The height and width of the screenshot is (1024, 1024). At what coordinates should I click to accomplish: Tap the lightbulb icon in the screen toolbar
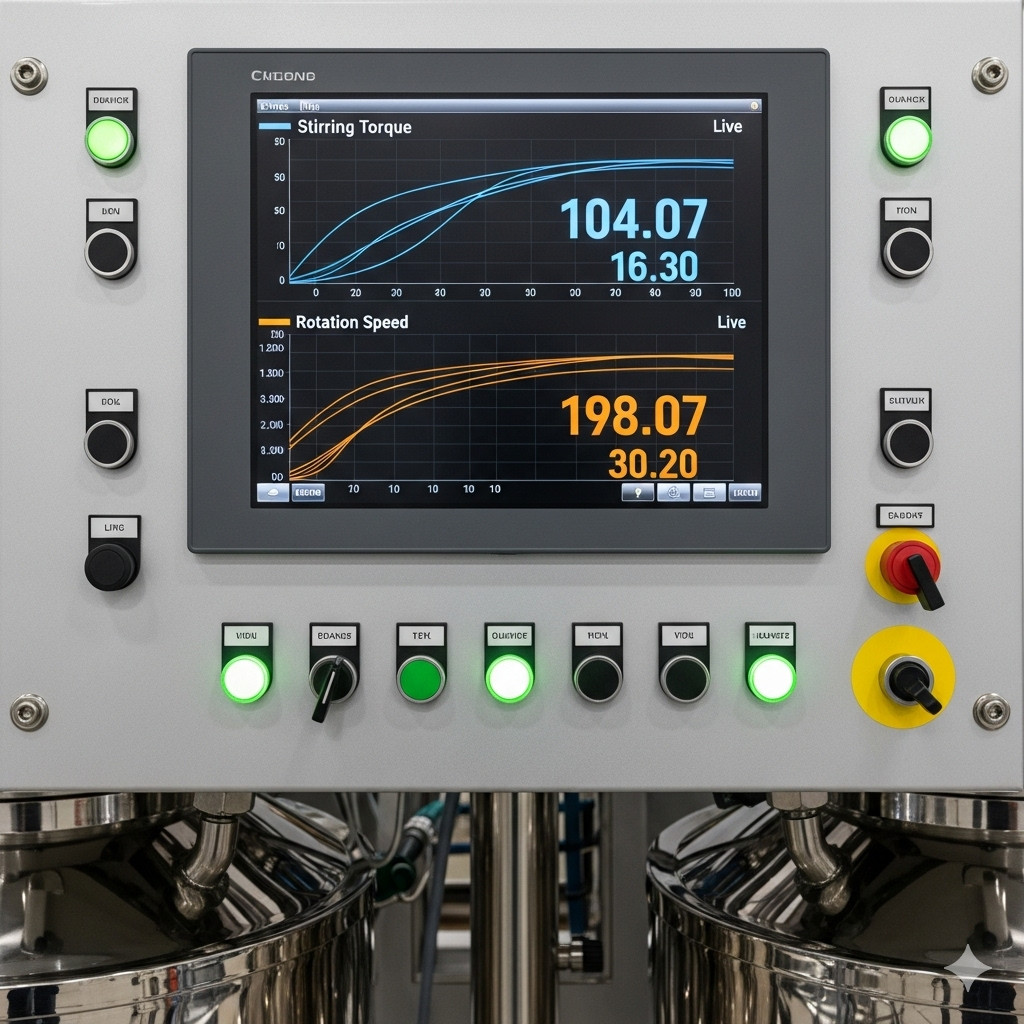637,492
